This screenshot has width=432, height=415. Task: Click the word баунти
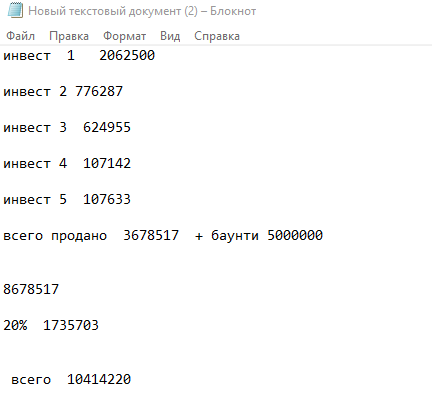tap(235, 235)
